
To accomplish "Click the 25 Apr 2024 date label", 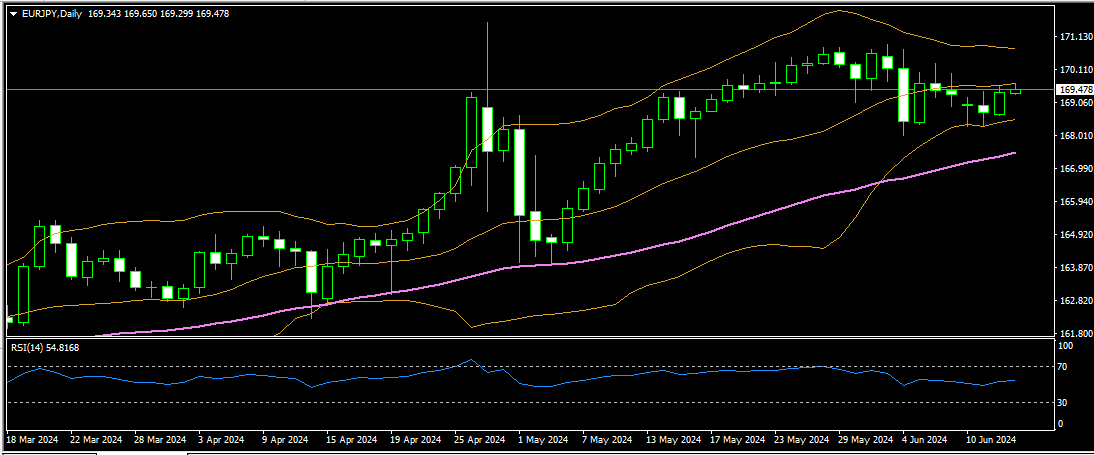I will [479, 440].
